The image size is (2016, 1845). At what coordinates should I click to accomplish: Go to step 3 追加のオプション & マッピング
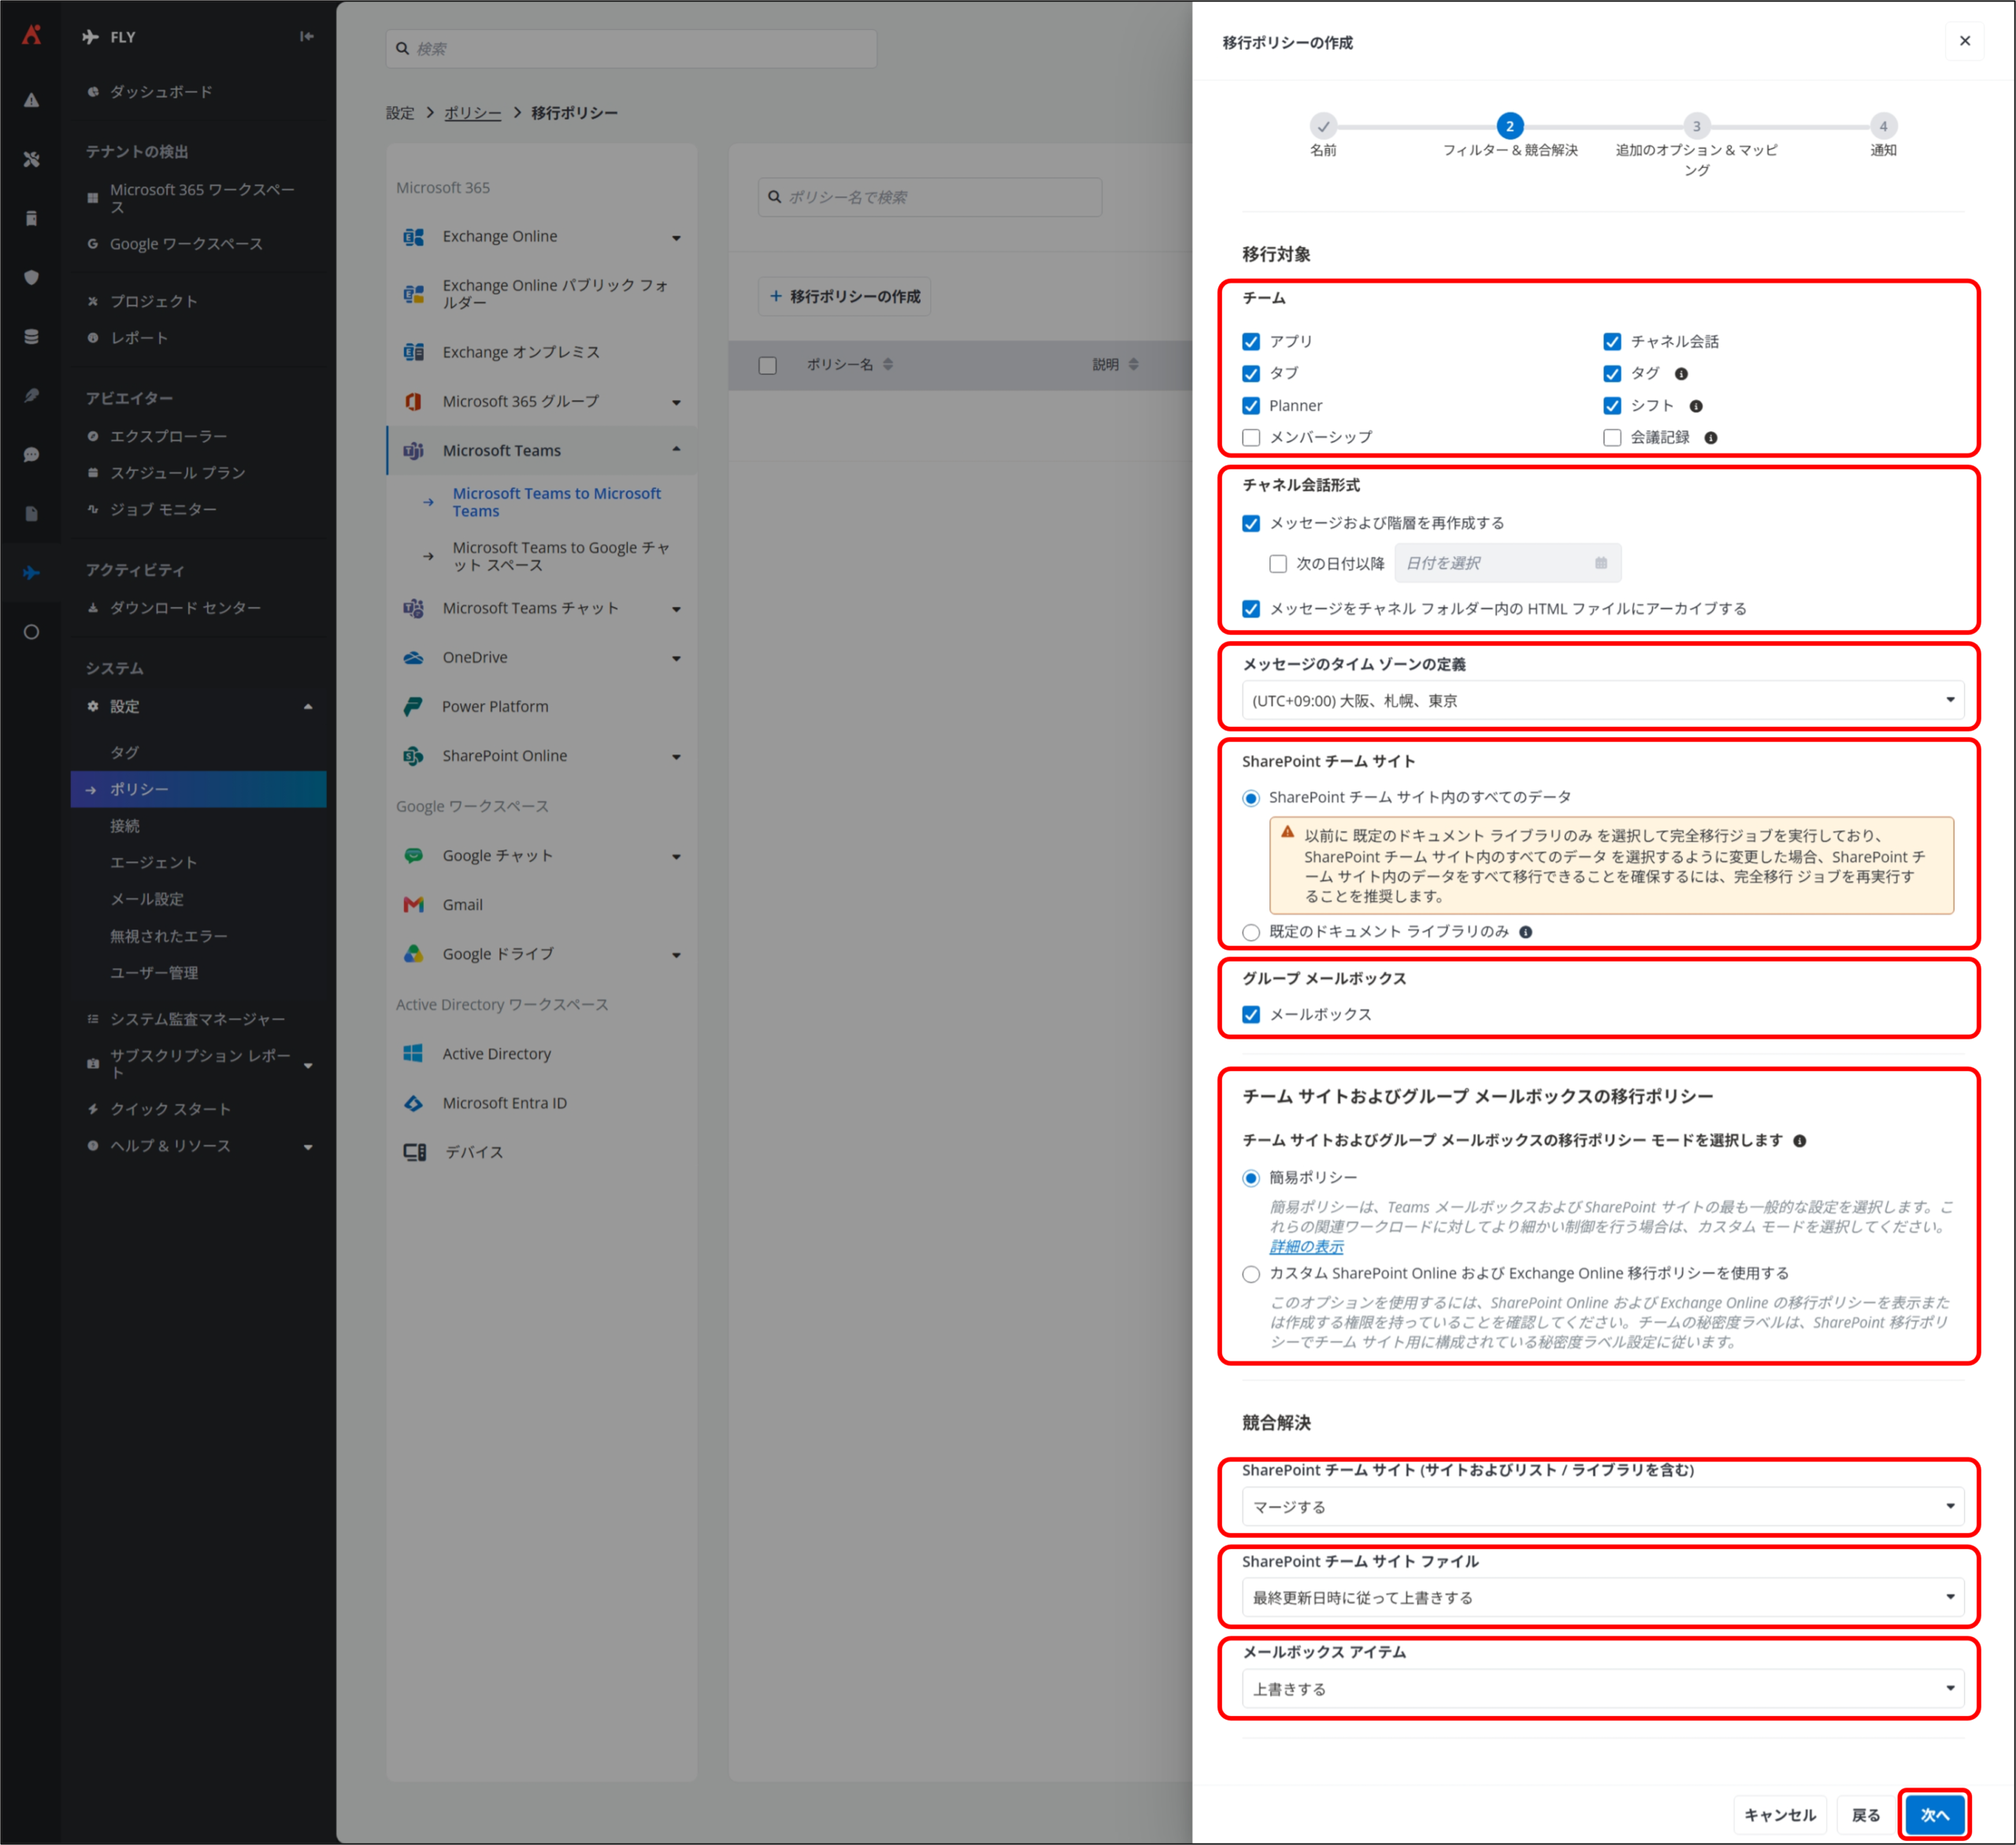1696,127
